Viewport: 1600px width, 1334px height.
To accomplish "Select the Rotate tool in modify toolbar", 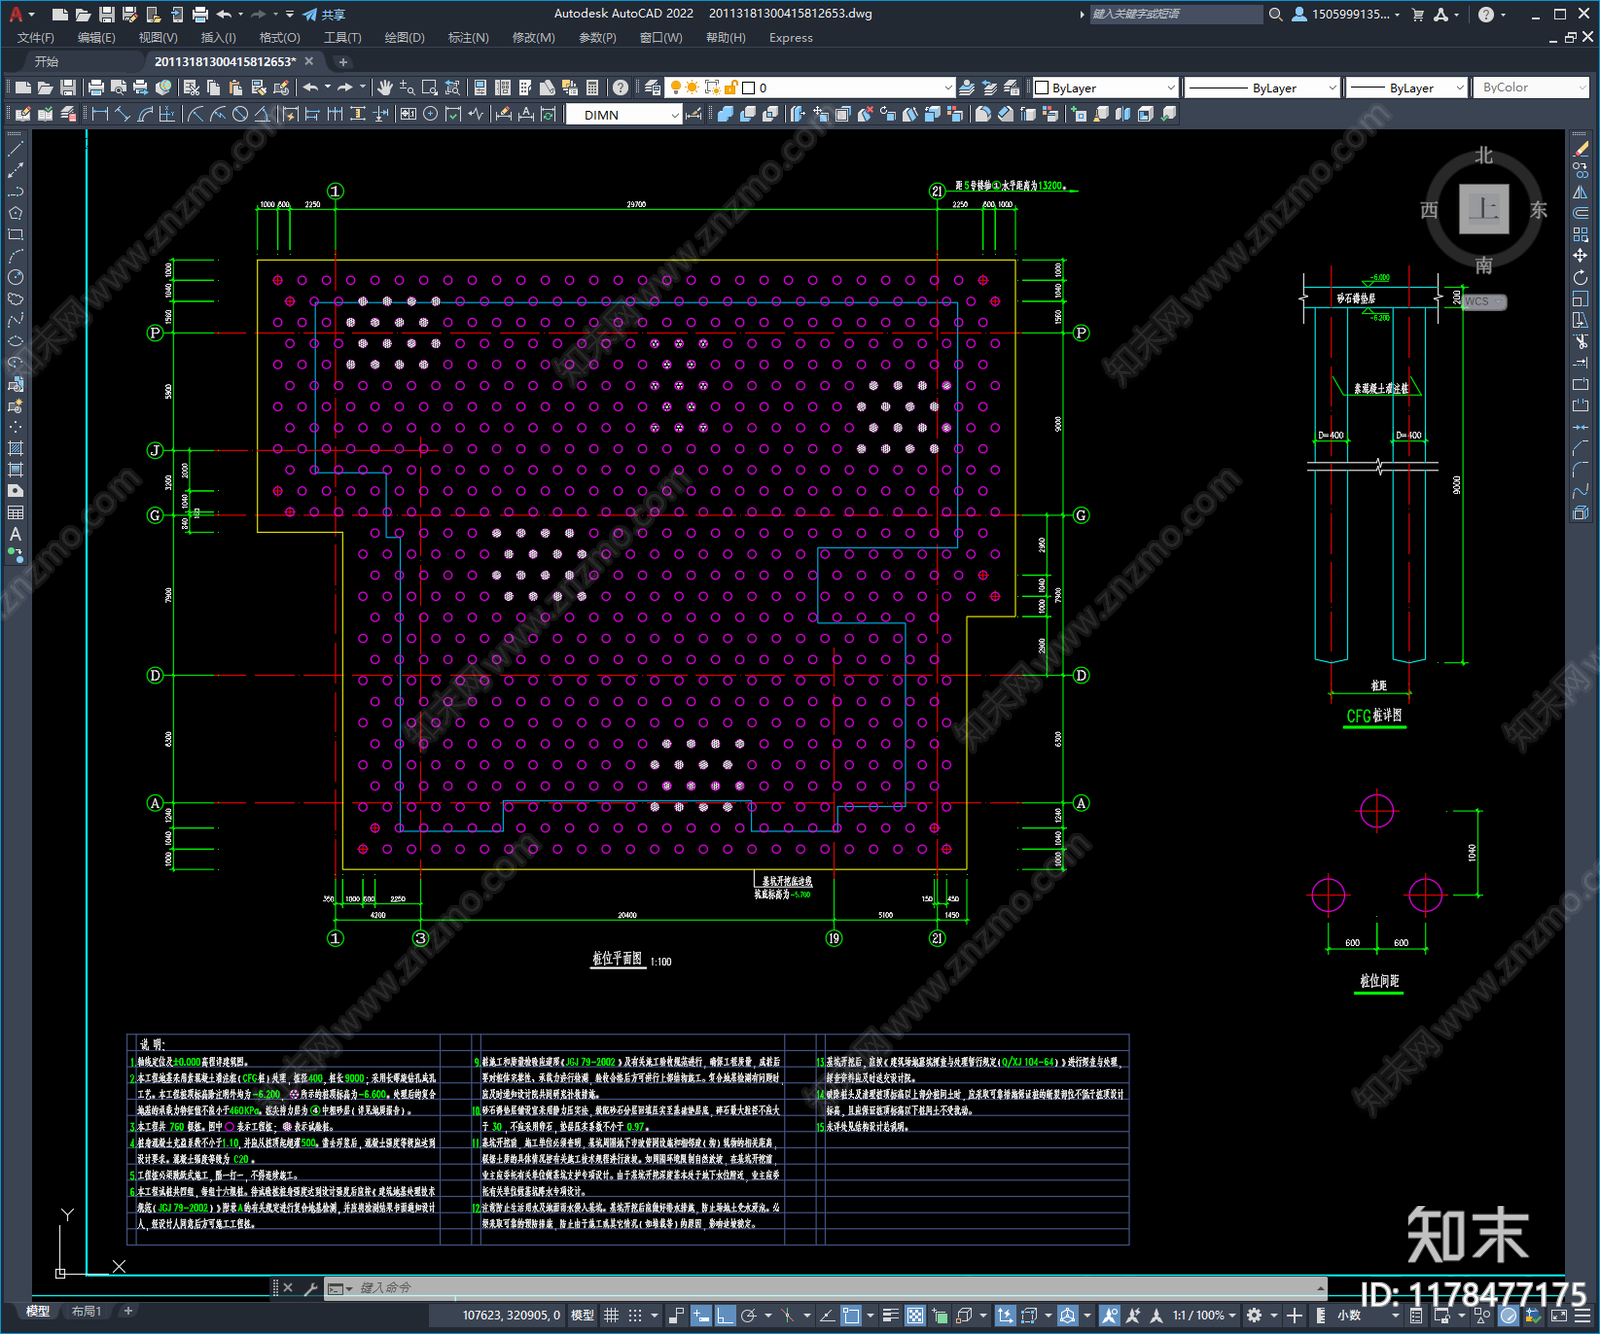I will 1580,278.
